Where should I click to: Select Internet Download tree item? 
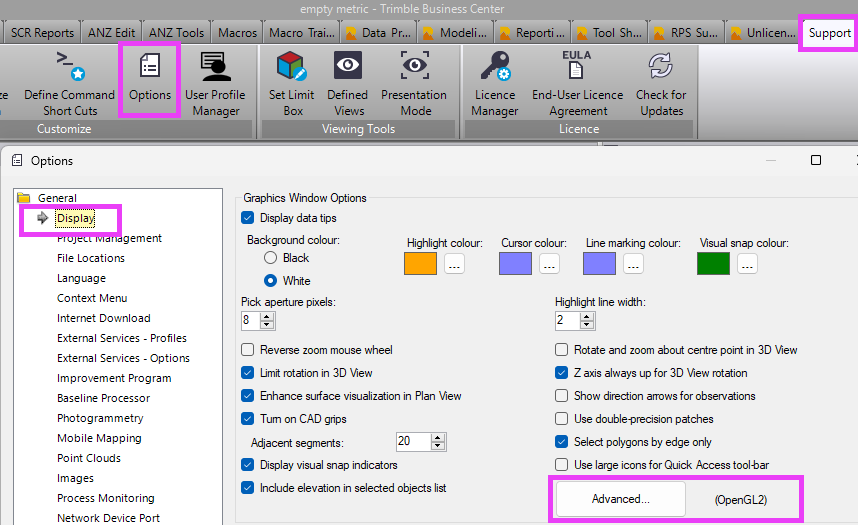(x=103, y=318)
